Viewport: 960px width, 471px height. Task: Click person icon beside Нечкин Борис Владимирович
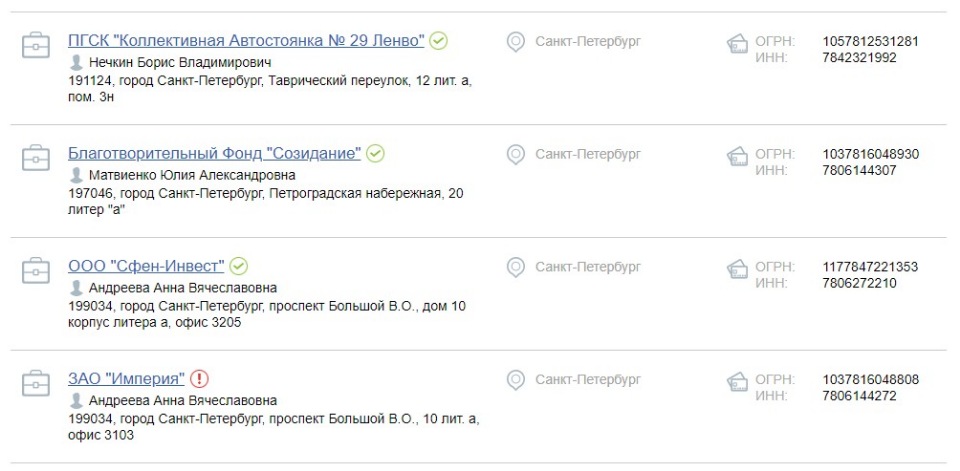click(76, 62)
